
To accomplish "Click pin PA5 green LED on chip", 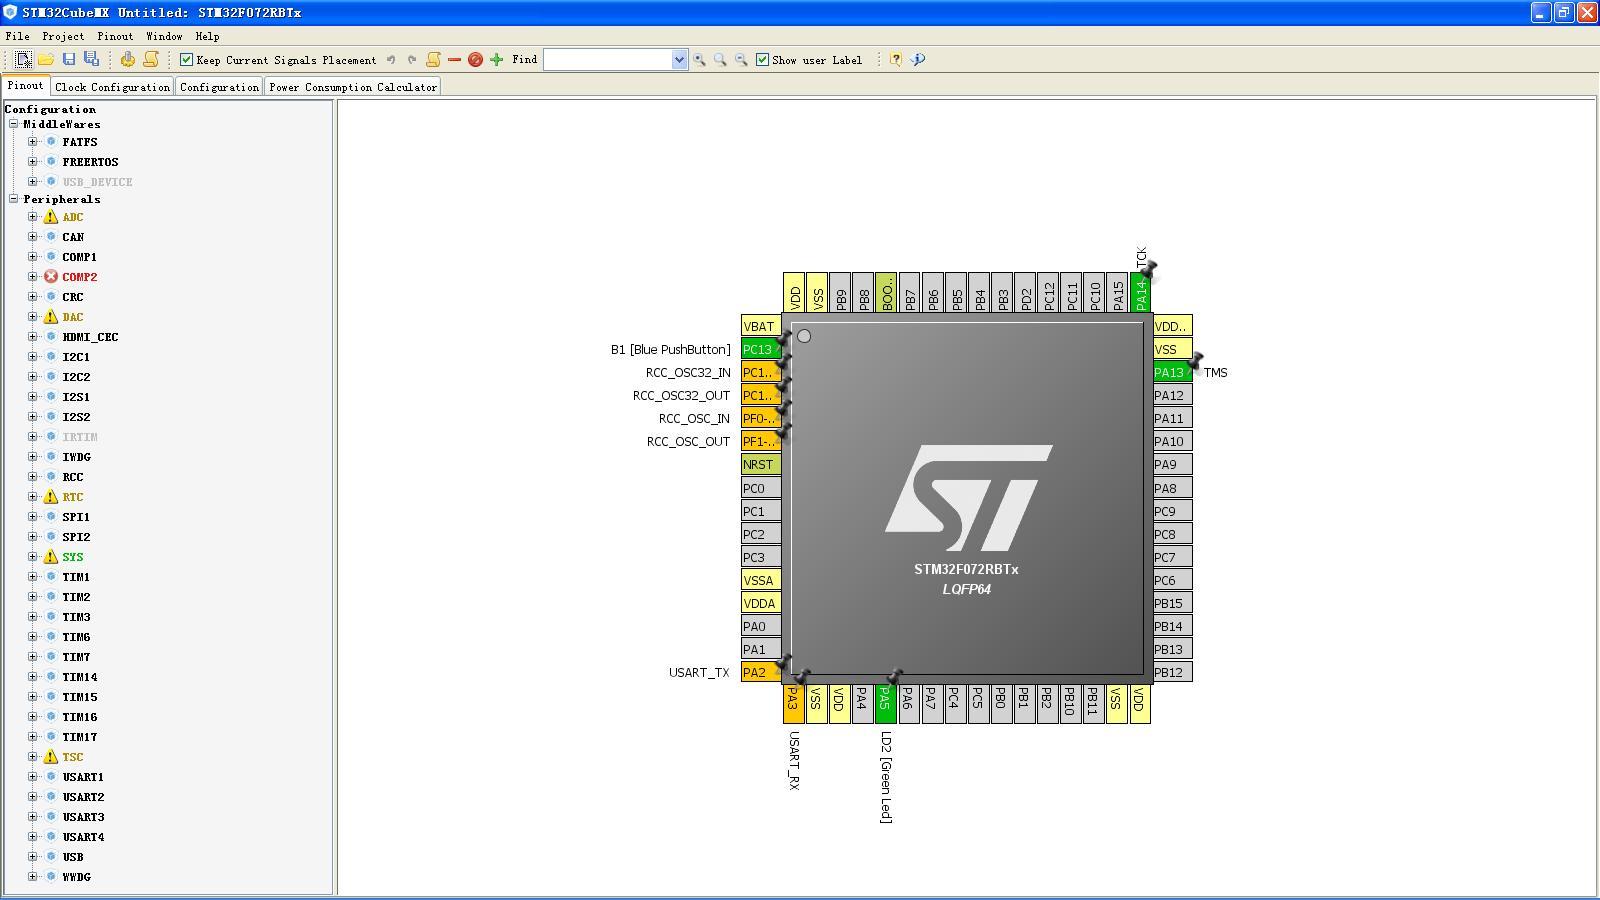I will tap(885, 703).
